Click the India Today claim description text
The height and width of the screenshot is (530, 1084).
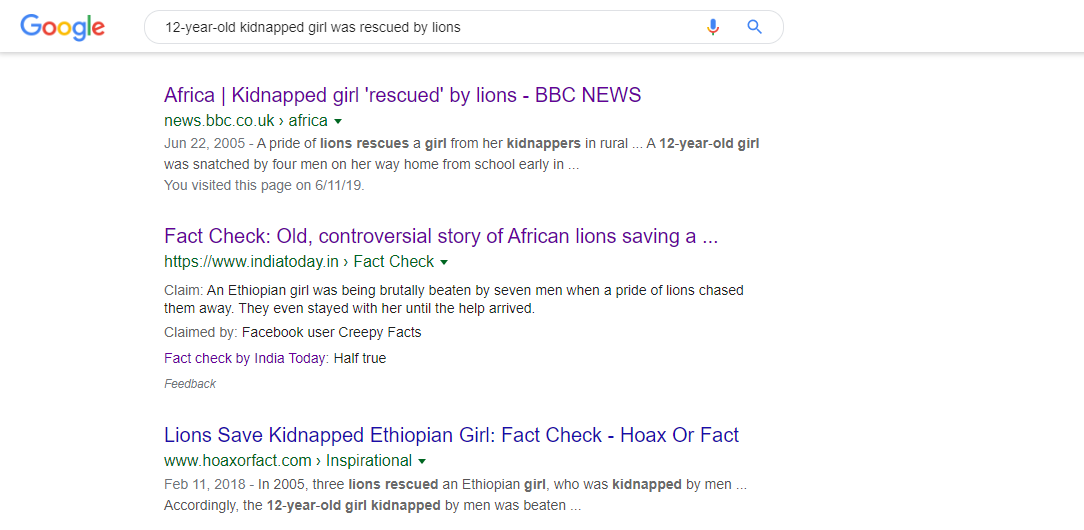[454, 299]
